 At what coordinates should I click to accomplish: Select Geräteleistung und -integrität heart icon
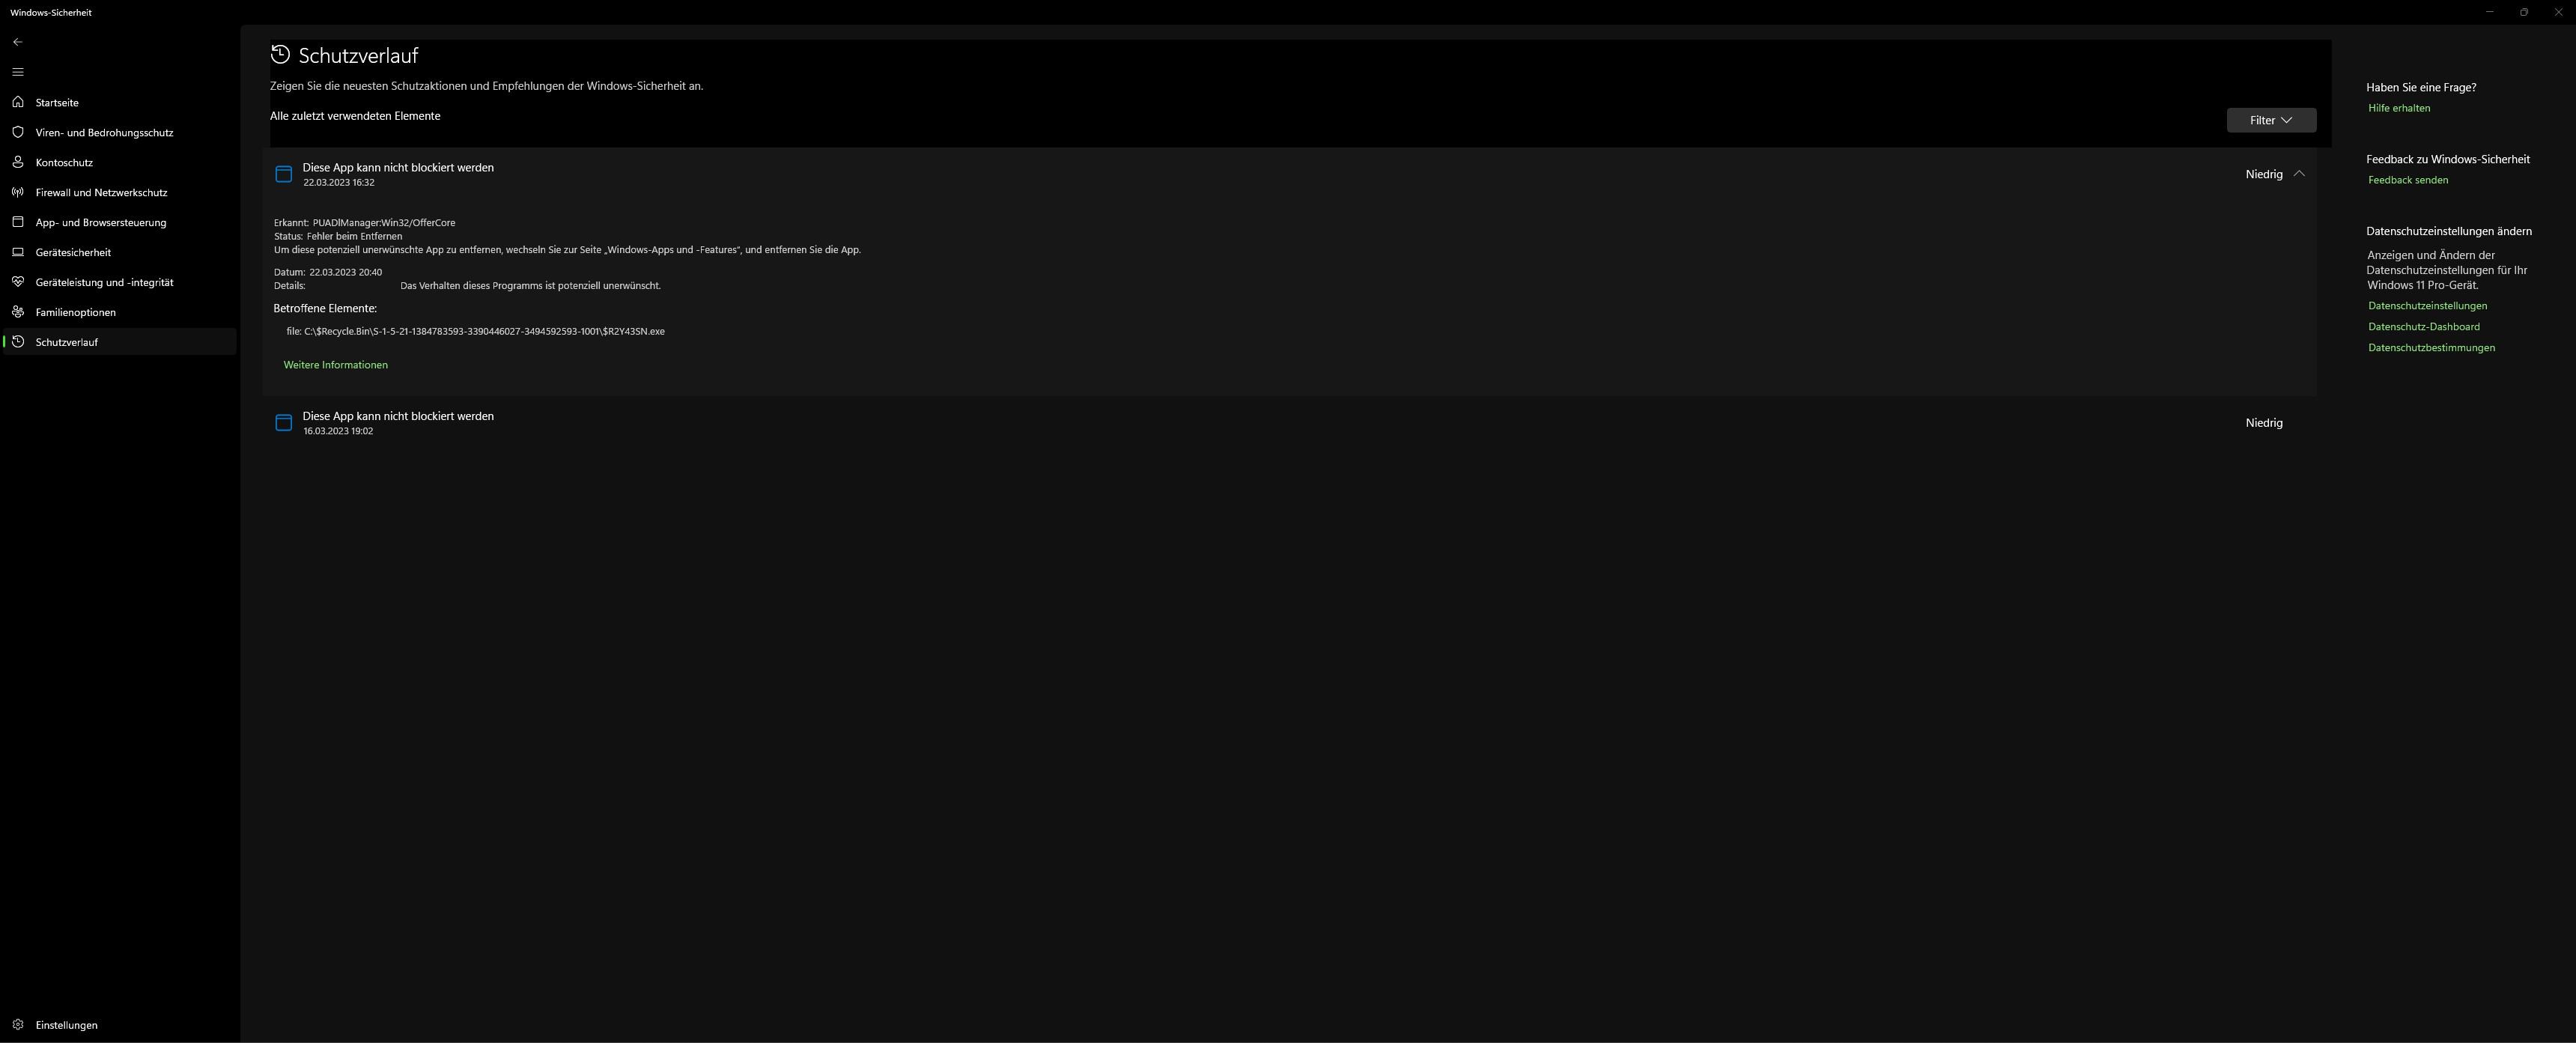click(x=18, y=282)
